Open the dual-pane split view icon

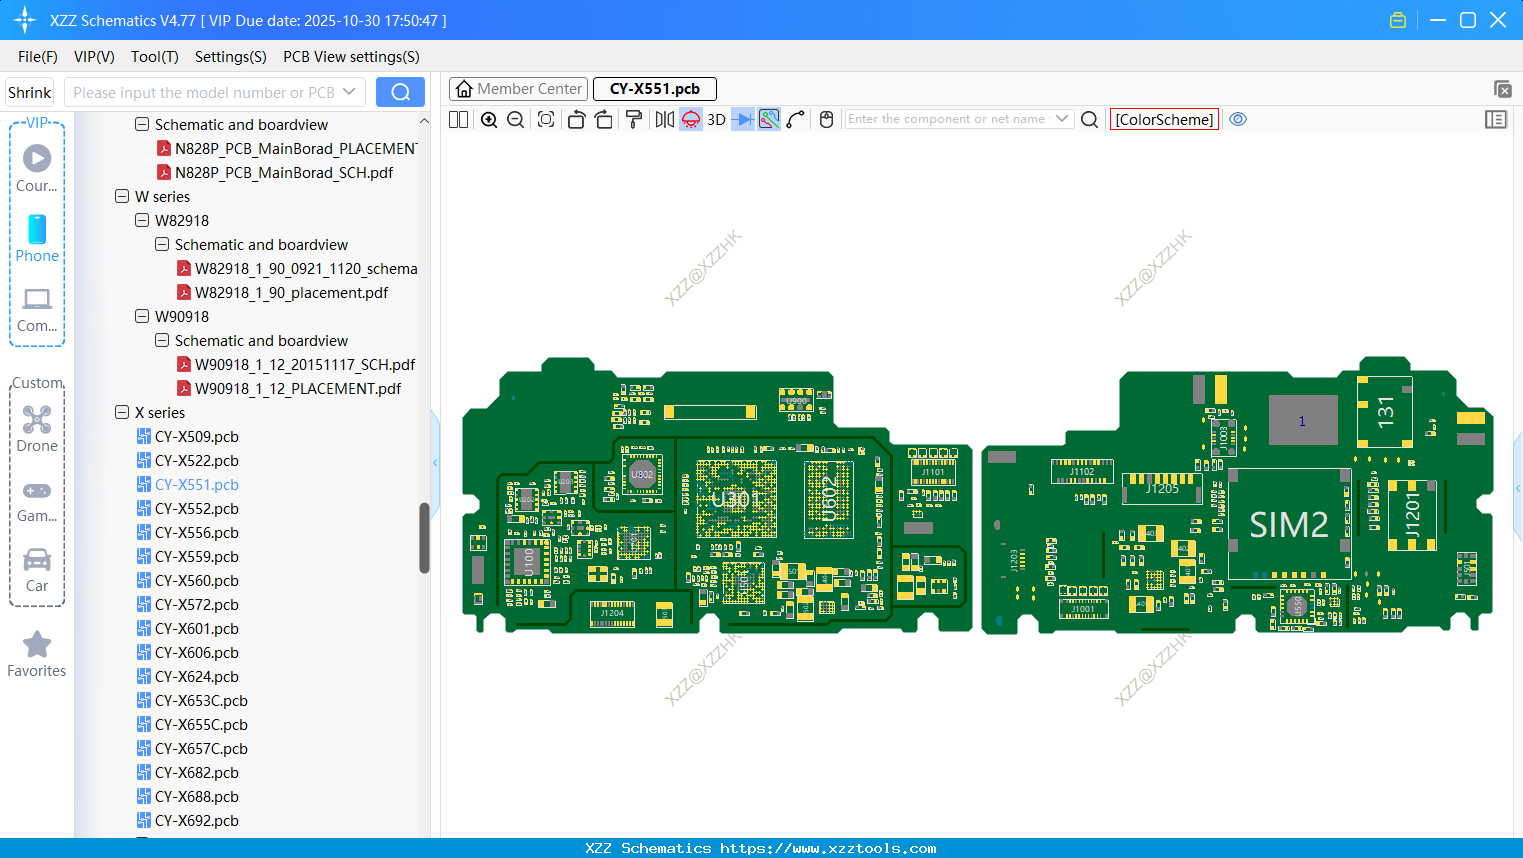click(458, 119)
